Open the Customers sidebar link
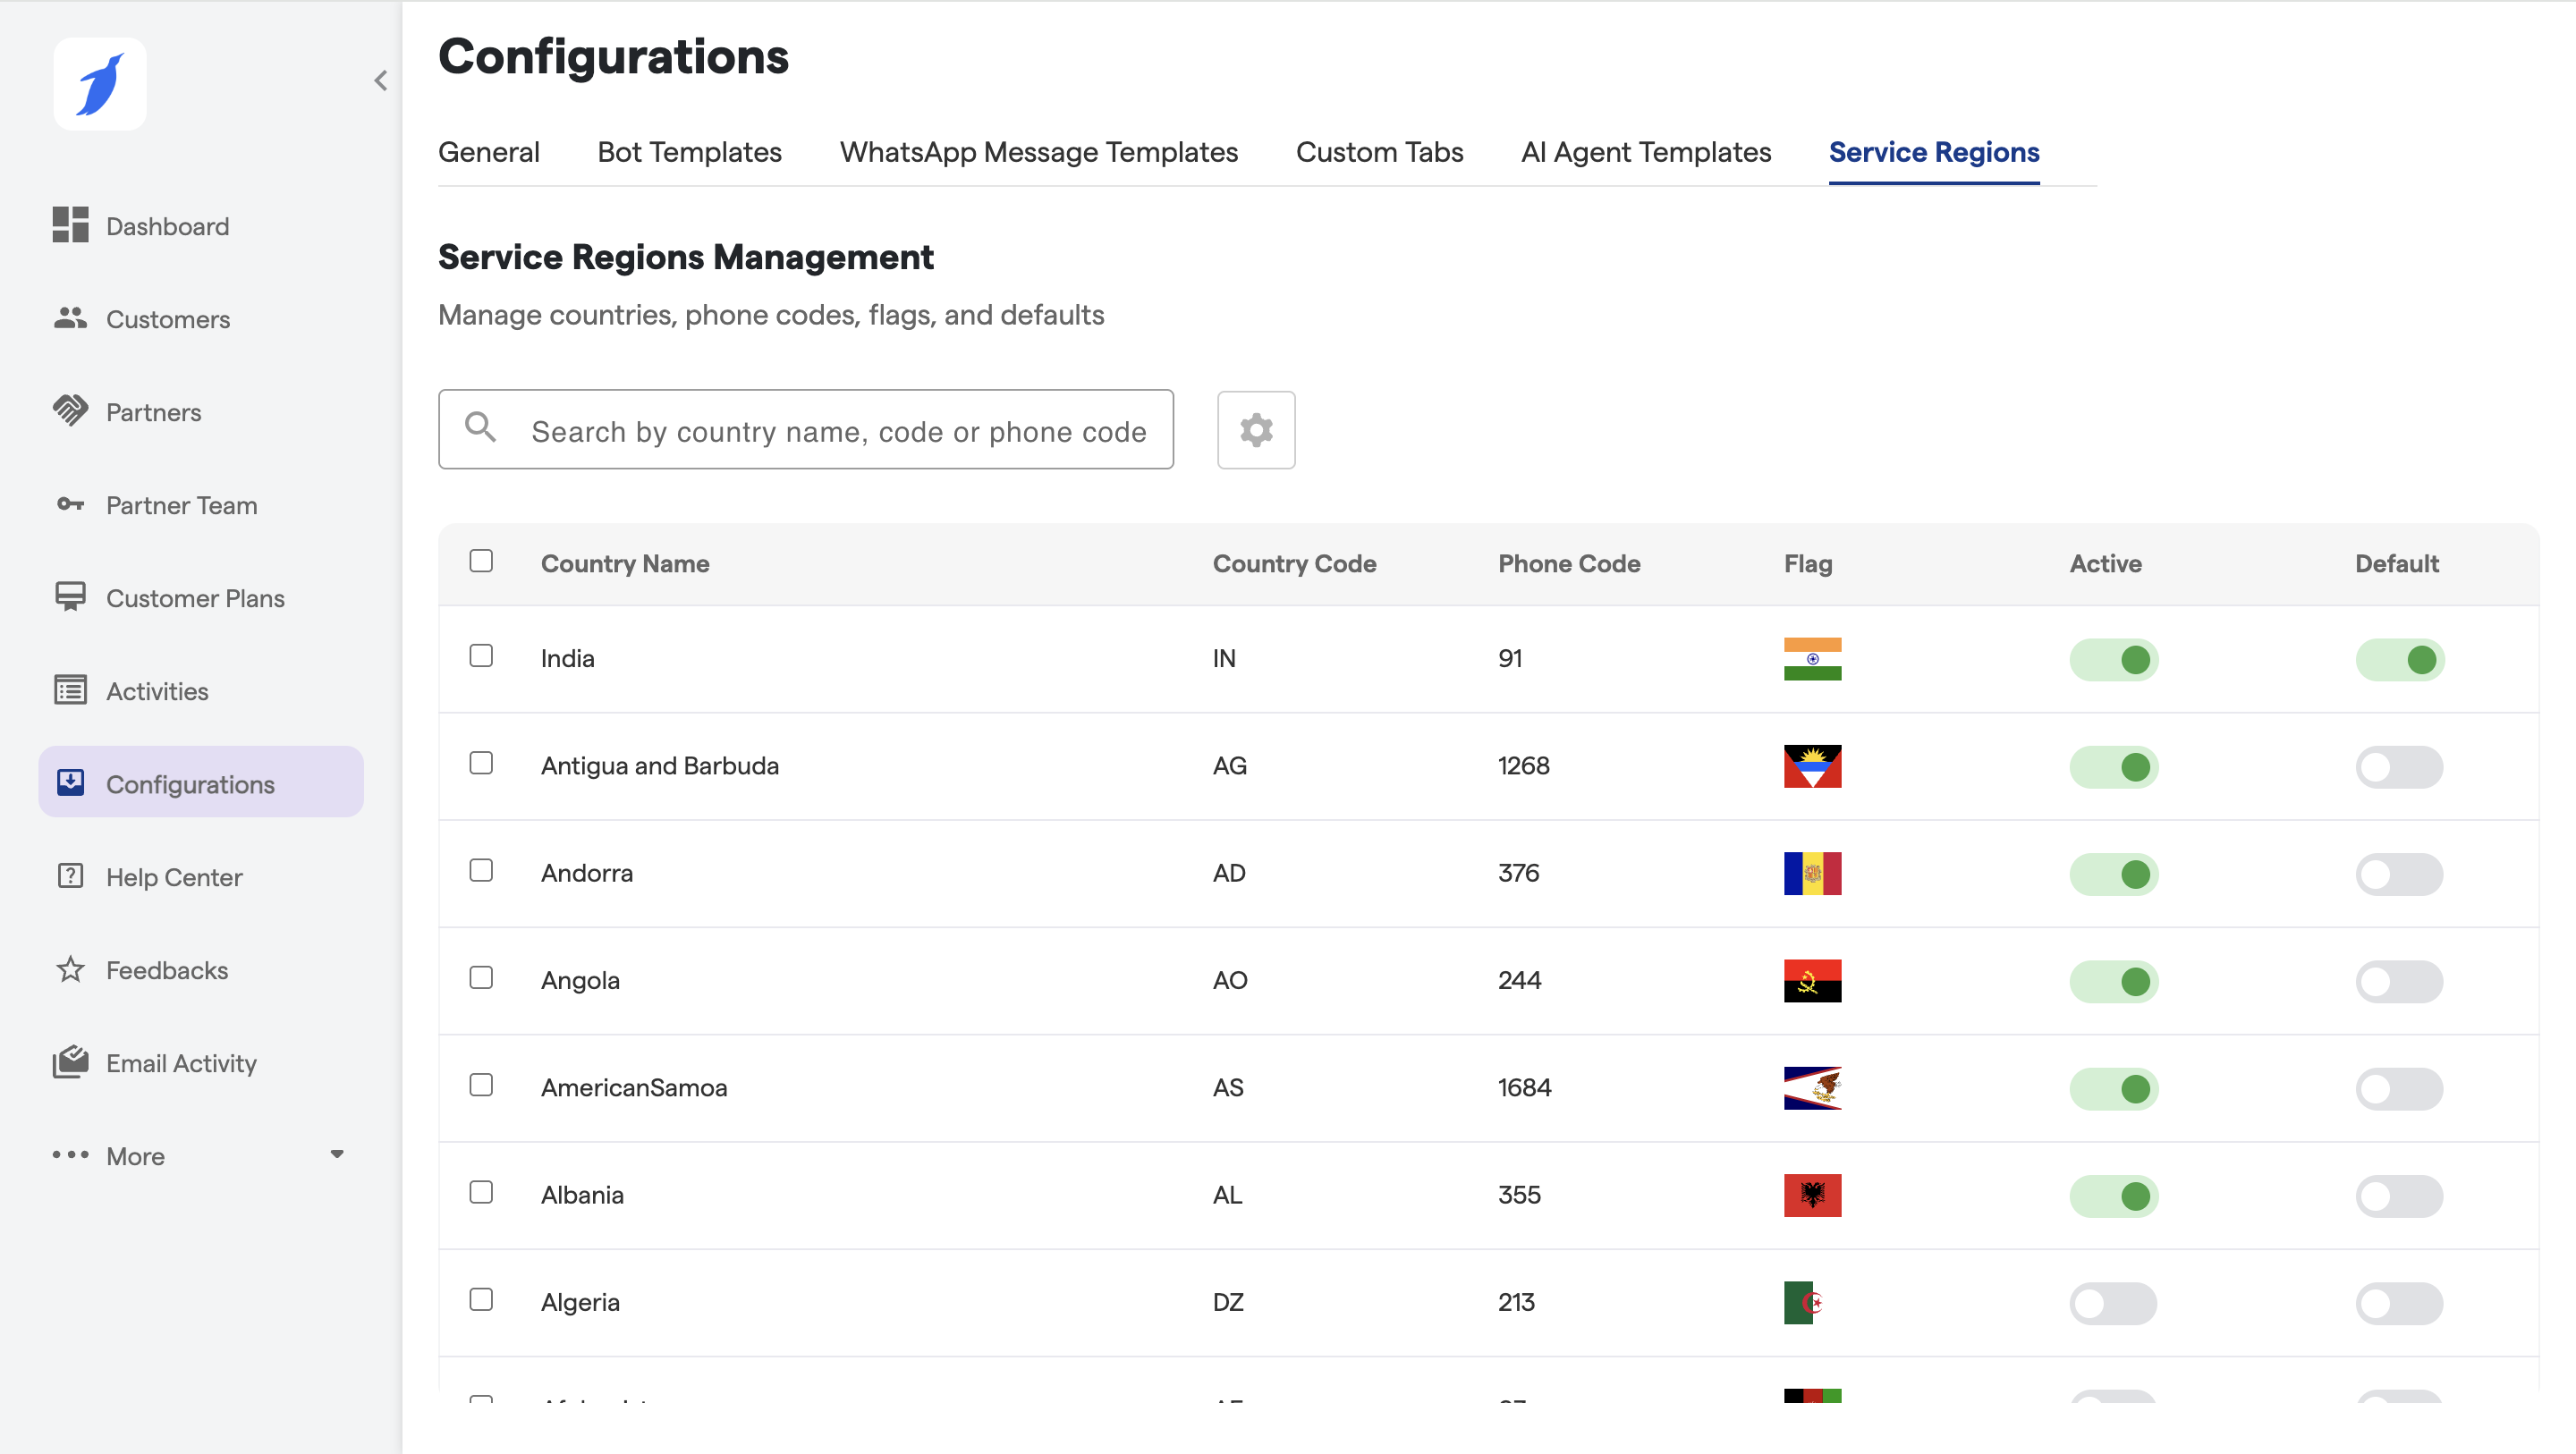Image resolution: width=2576 pixels, height=1454 pixels. point(168,319)
